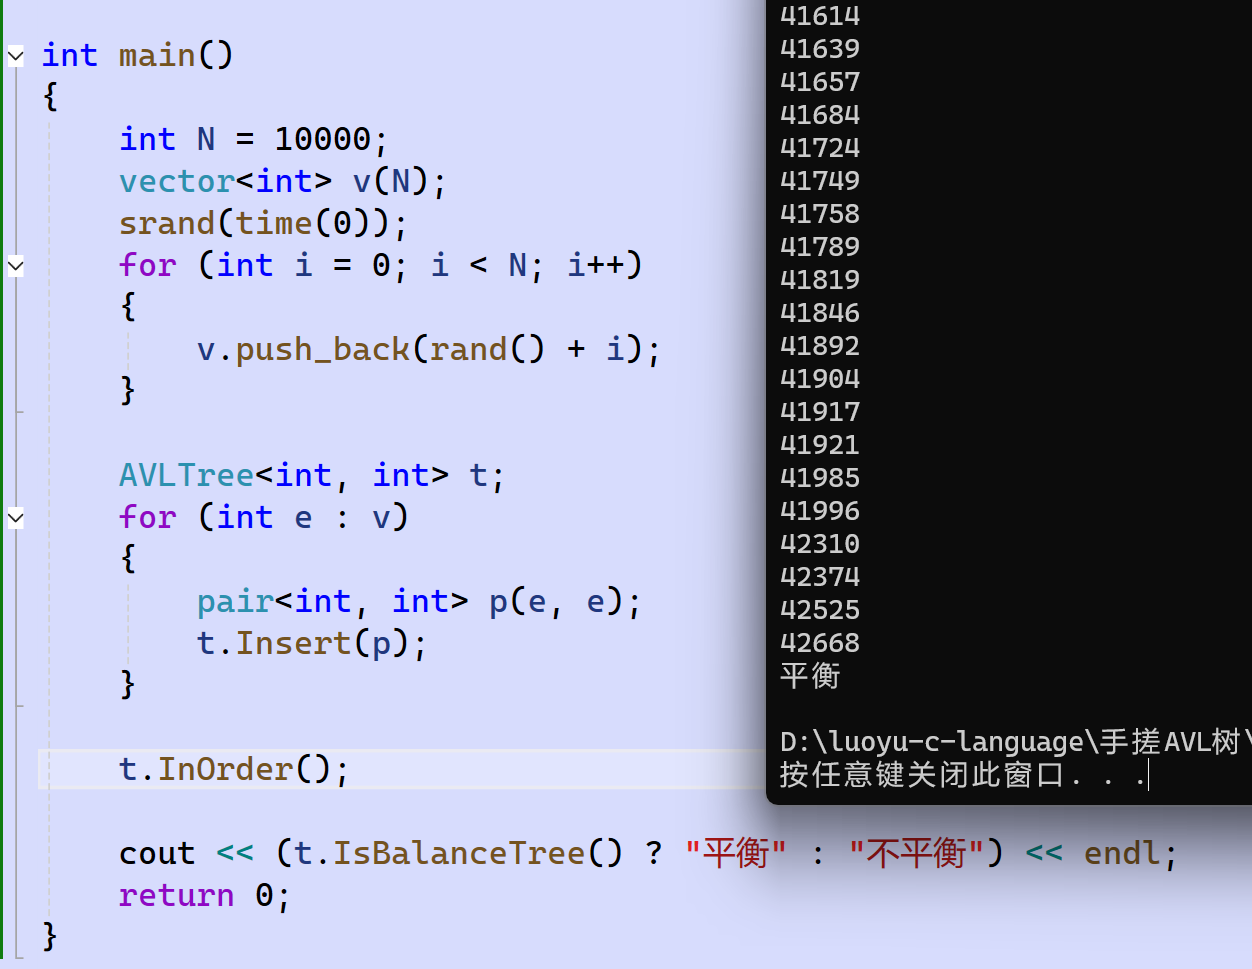
Task: Click console output value 41996
Action: (x=820, y=511)
